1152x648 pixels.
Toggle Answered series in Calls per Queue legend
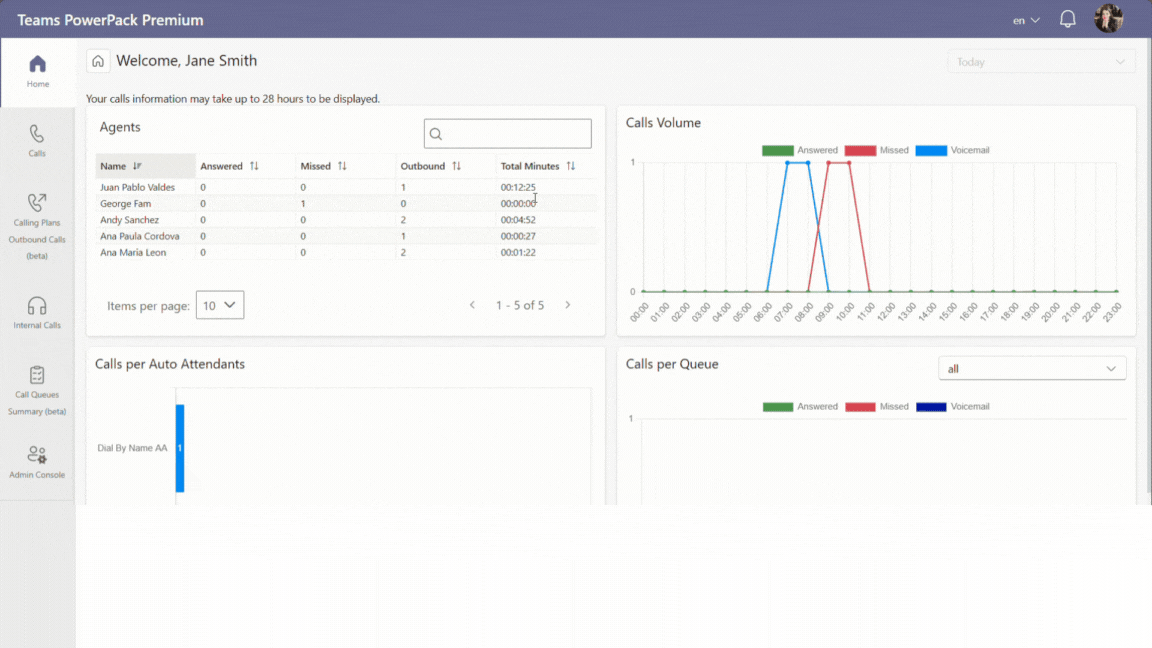pyautogui.click(x=799, y=406)
